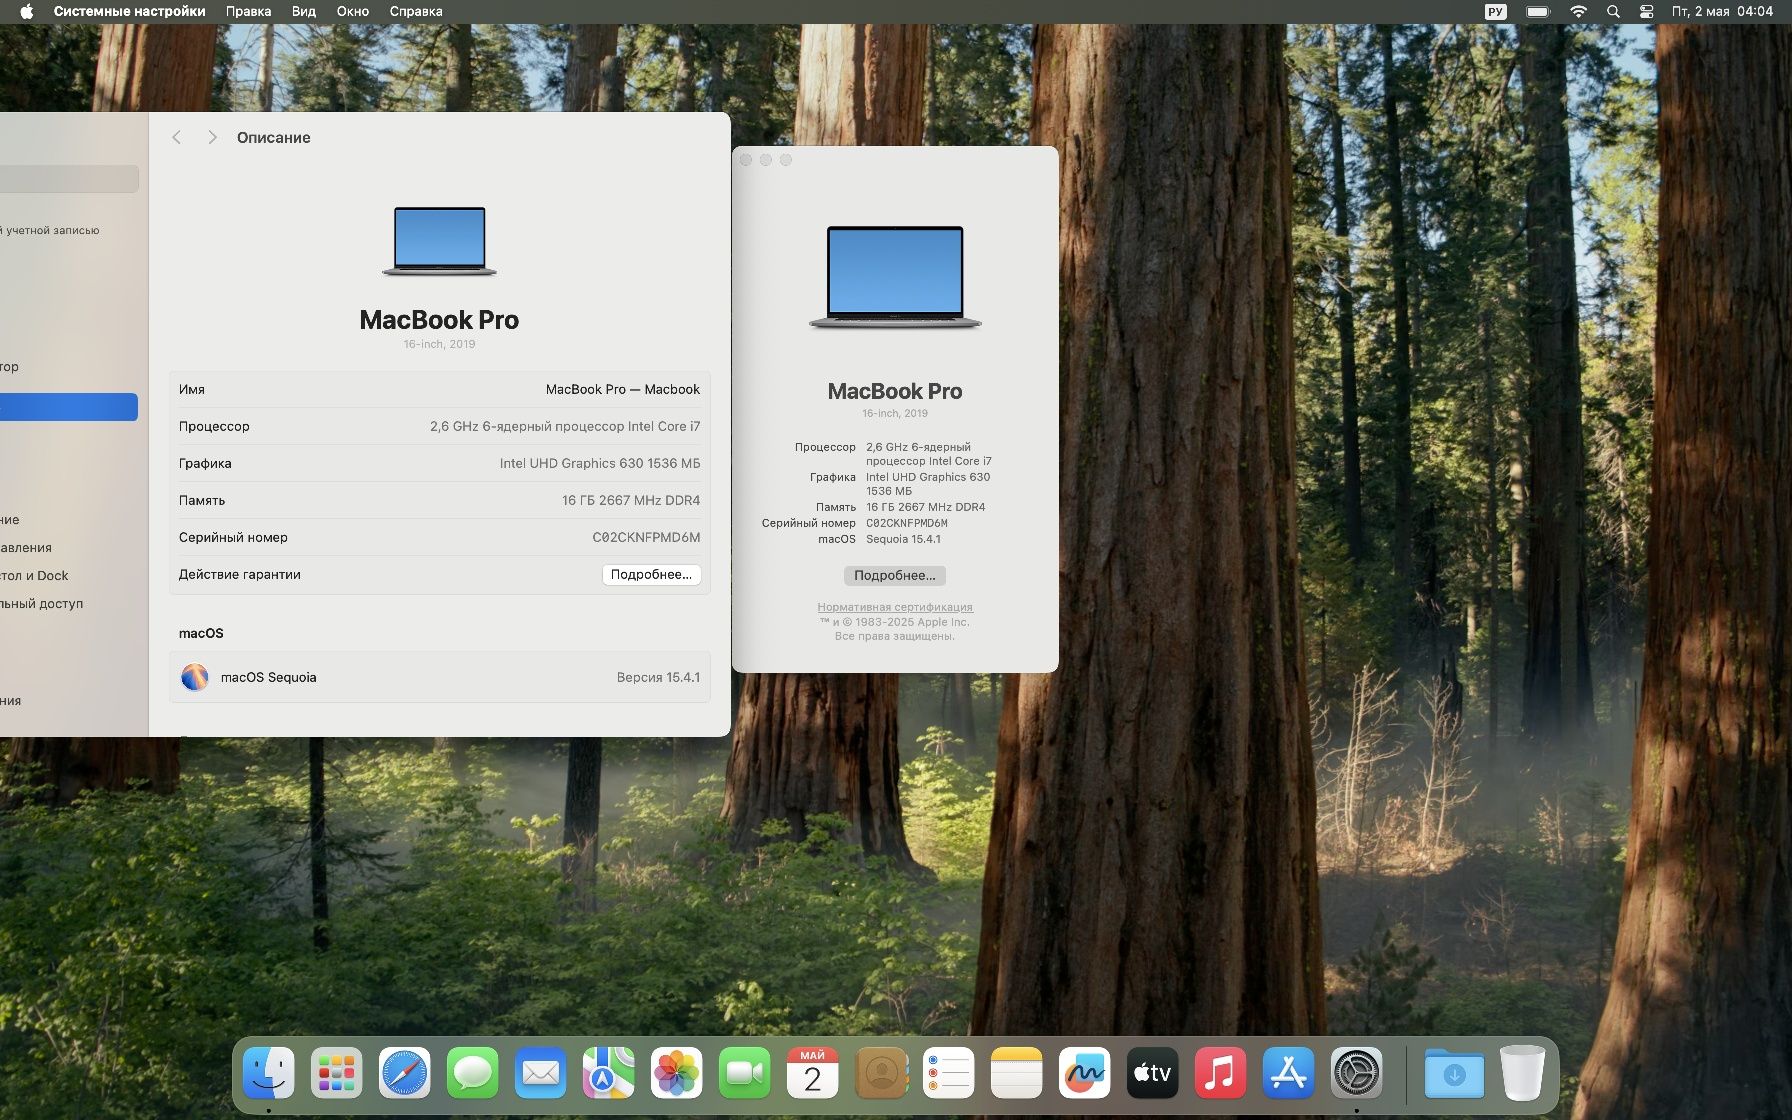Screen dimensions: 1792x1120
Task: Open Photos app in Dock
Action: click(x=677, y=1073)
